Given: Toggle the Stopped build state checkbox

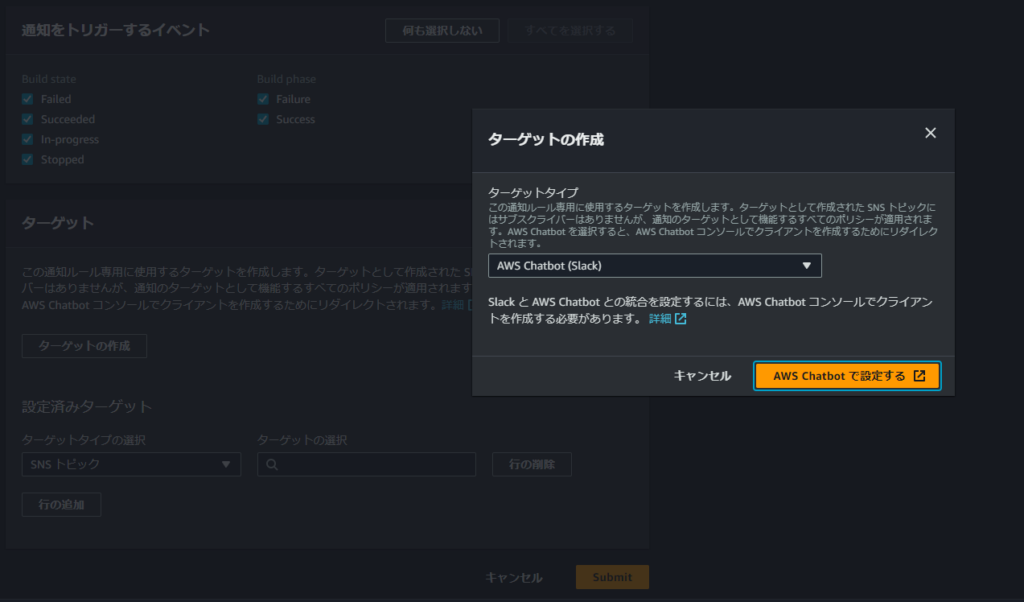Looking at the screenshot, I should click(28, 159).
